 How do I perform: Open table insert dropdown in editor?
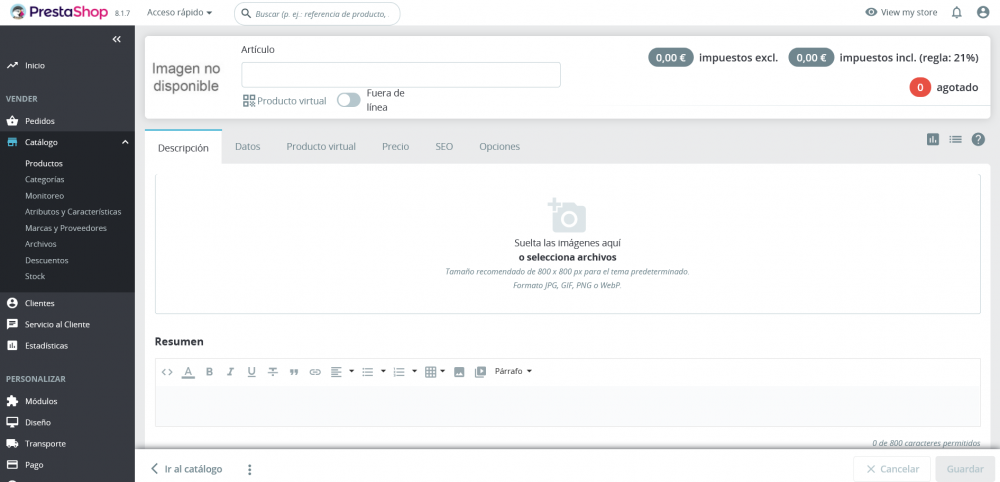(435, 372)
